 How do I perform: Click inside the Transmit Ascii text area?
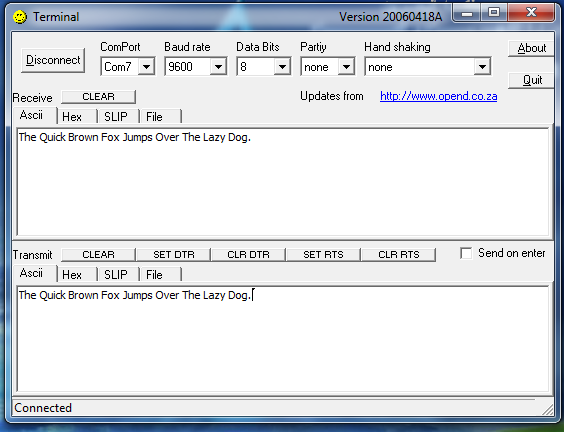[282, 339]
